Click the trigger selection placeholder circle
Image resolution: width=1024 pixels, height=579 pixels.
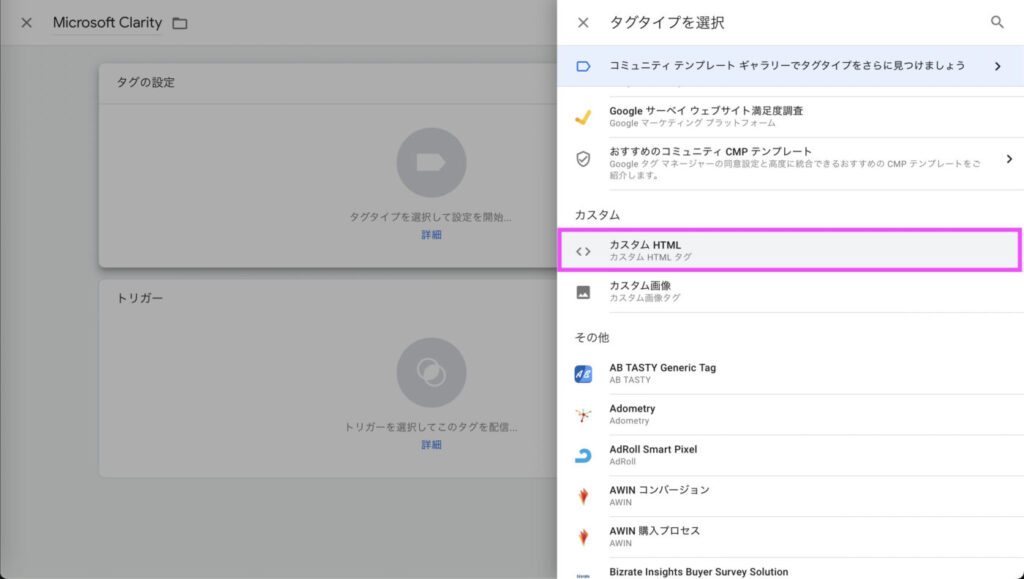pos(431,372)
